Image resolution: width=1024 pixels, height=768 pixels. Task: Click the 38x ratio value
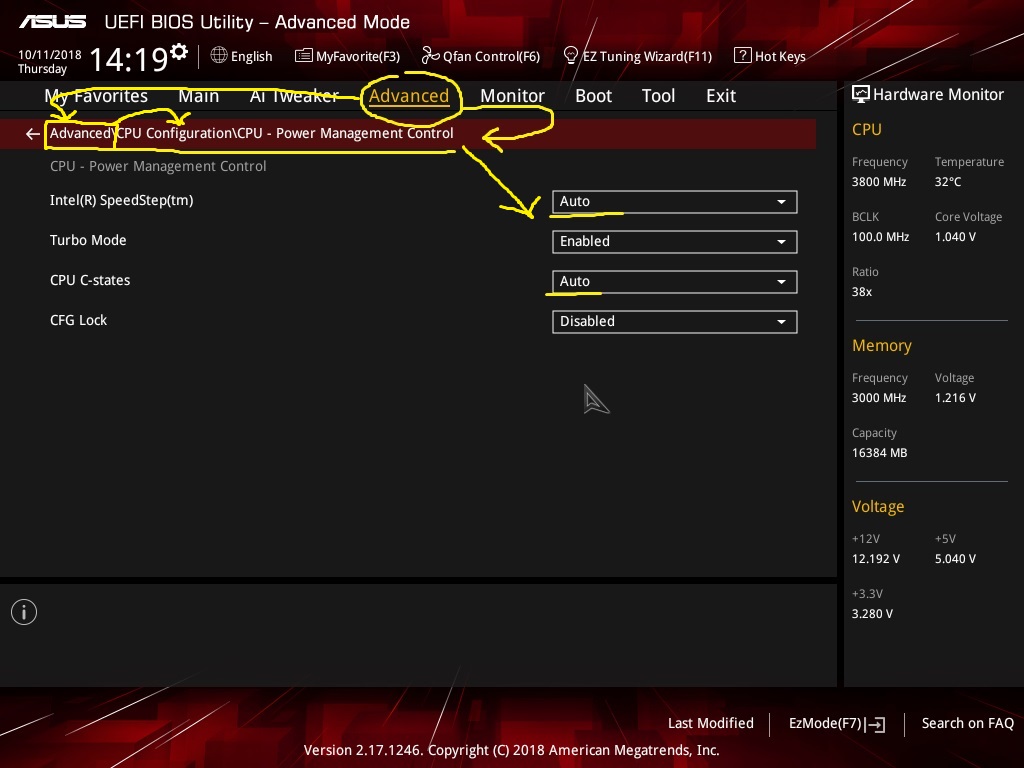point(862,291)
